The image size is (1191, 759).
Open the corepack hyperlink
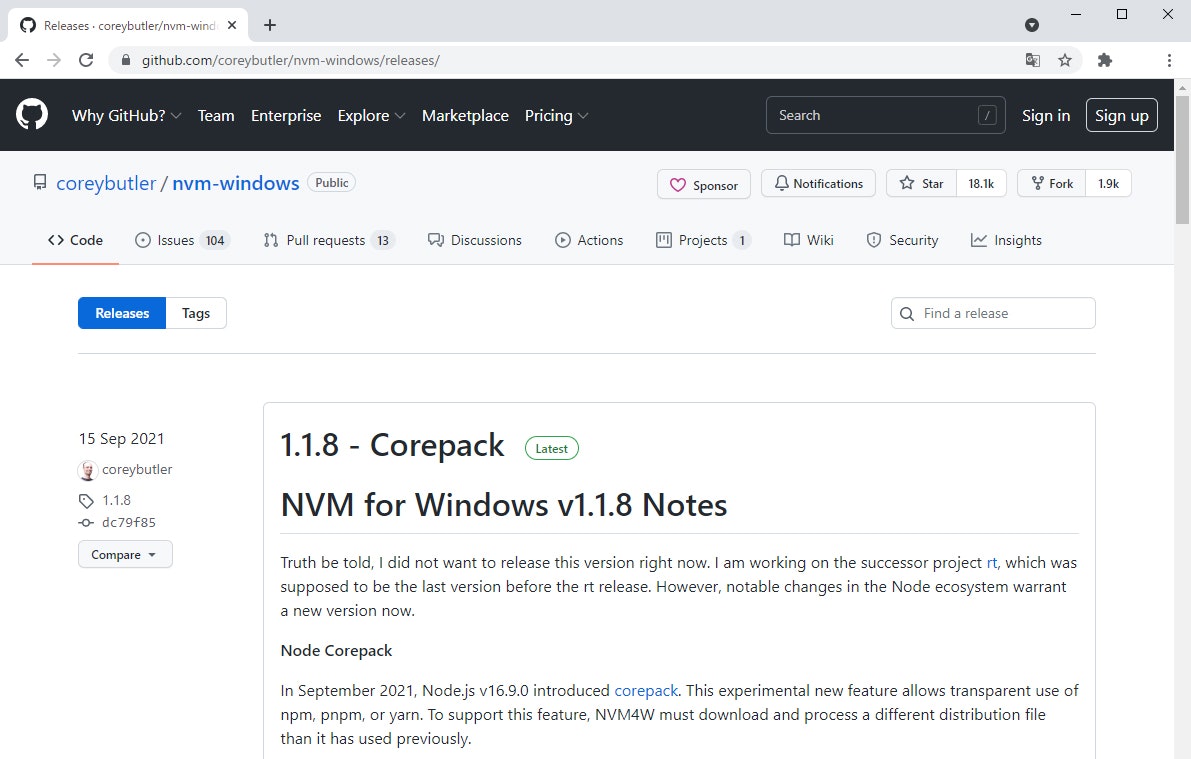click(x=646, y=691)
